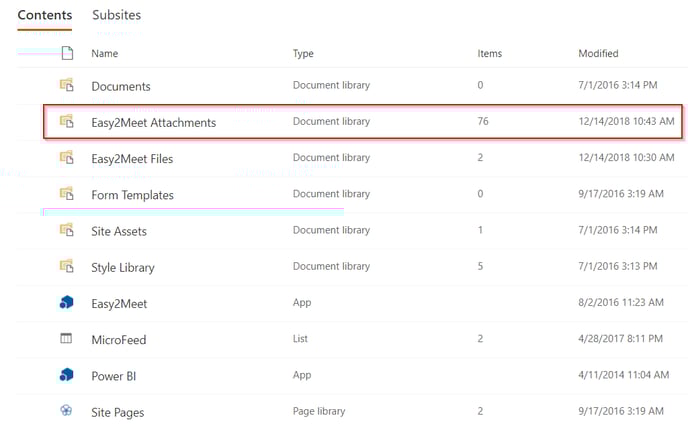The image size is (688, 428).
Task: Click the Site Pages library icon
Action: pos(66,410)
